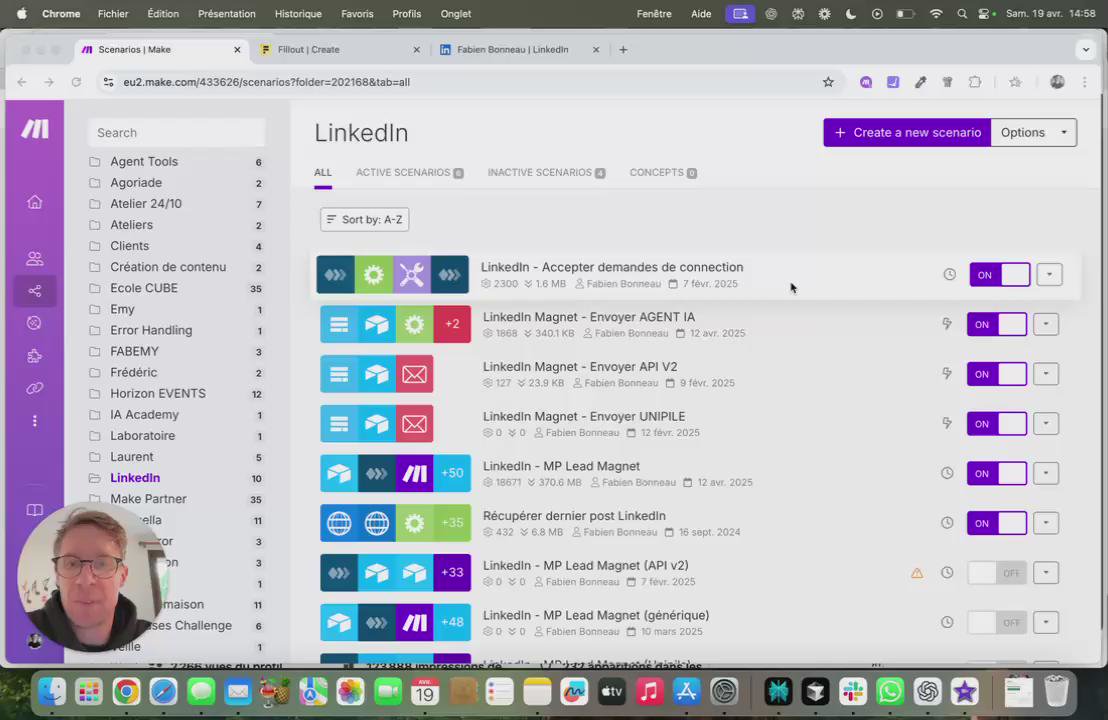Expand row menu for Envoyer UNIPILE
Screen dimensions: 1108x720
(1047, 423)
